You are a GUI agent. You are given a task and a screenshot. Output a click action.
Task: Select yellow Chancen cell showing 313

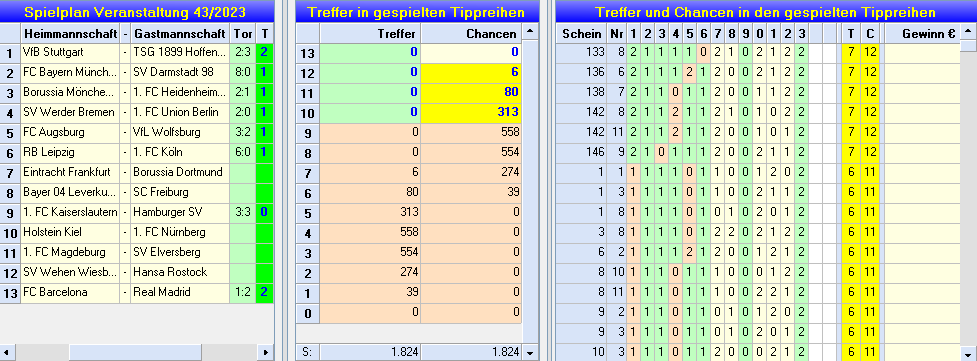click(x=471, y=113)
